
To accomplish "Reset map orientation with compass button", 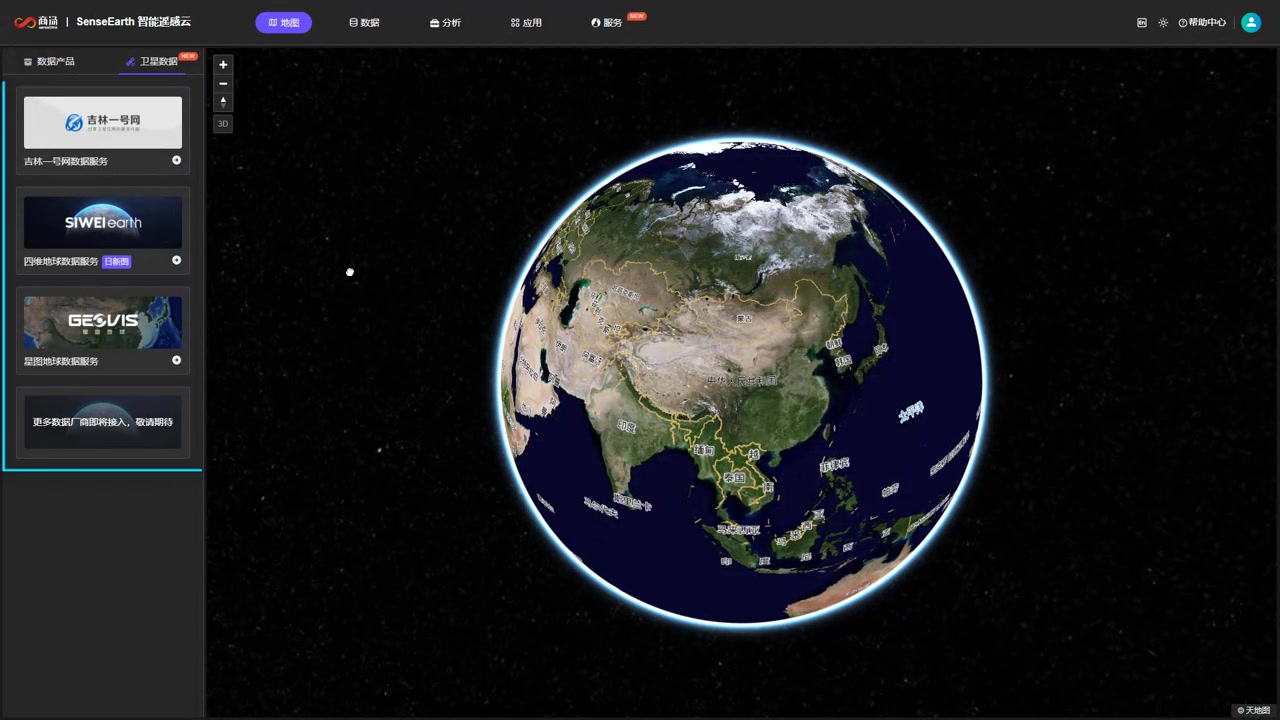I will 223,102.
